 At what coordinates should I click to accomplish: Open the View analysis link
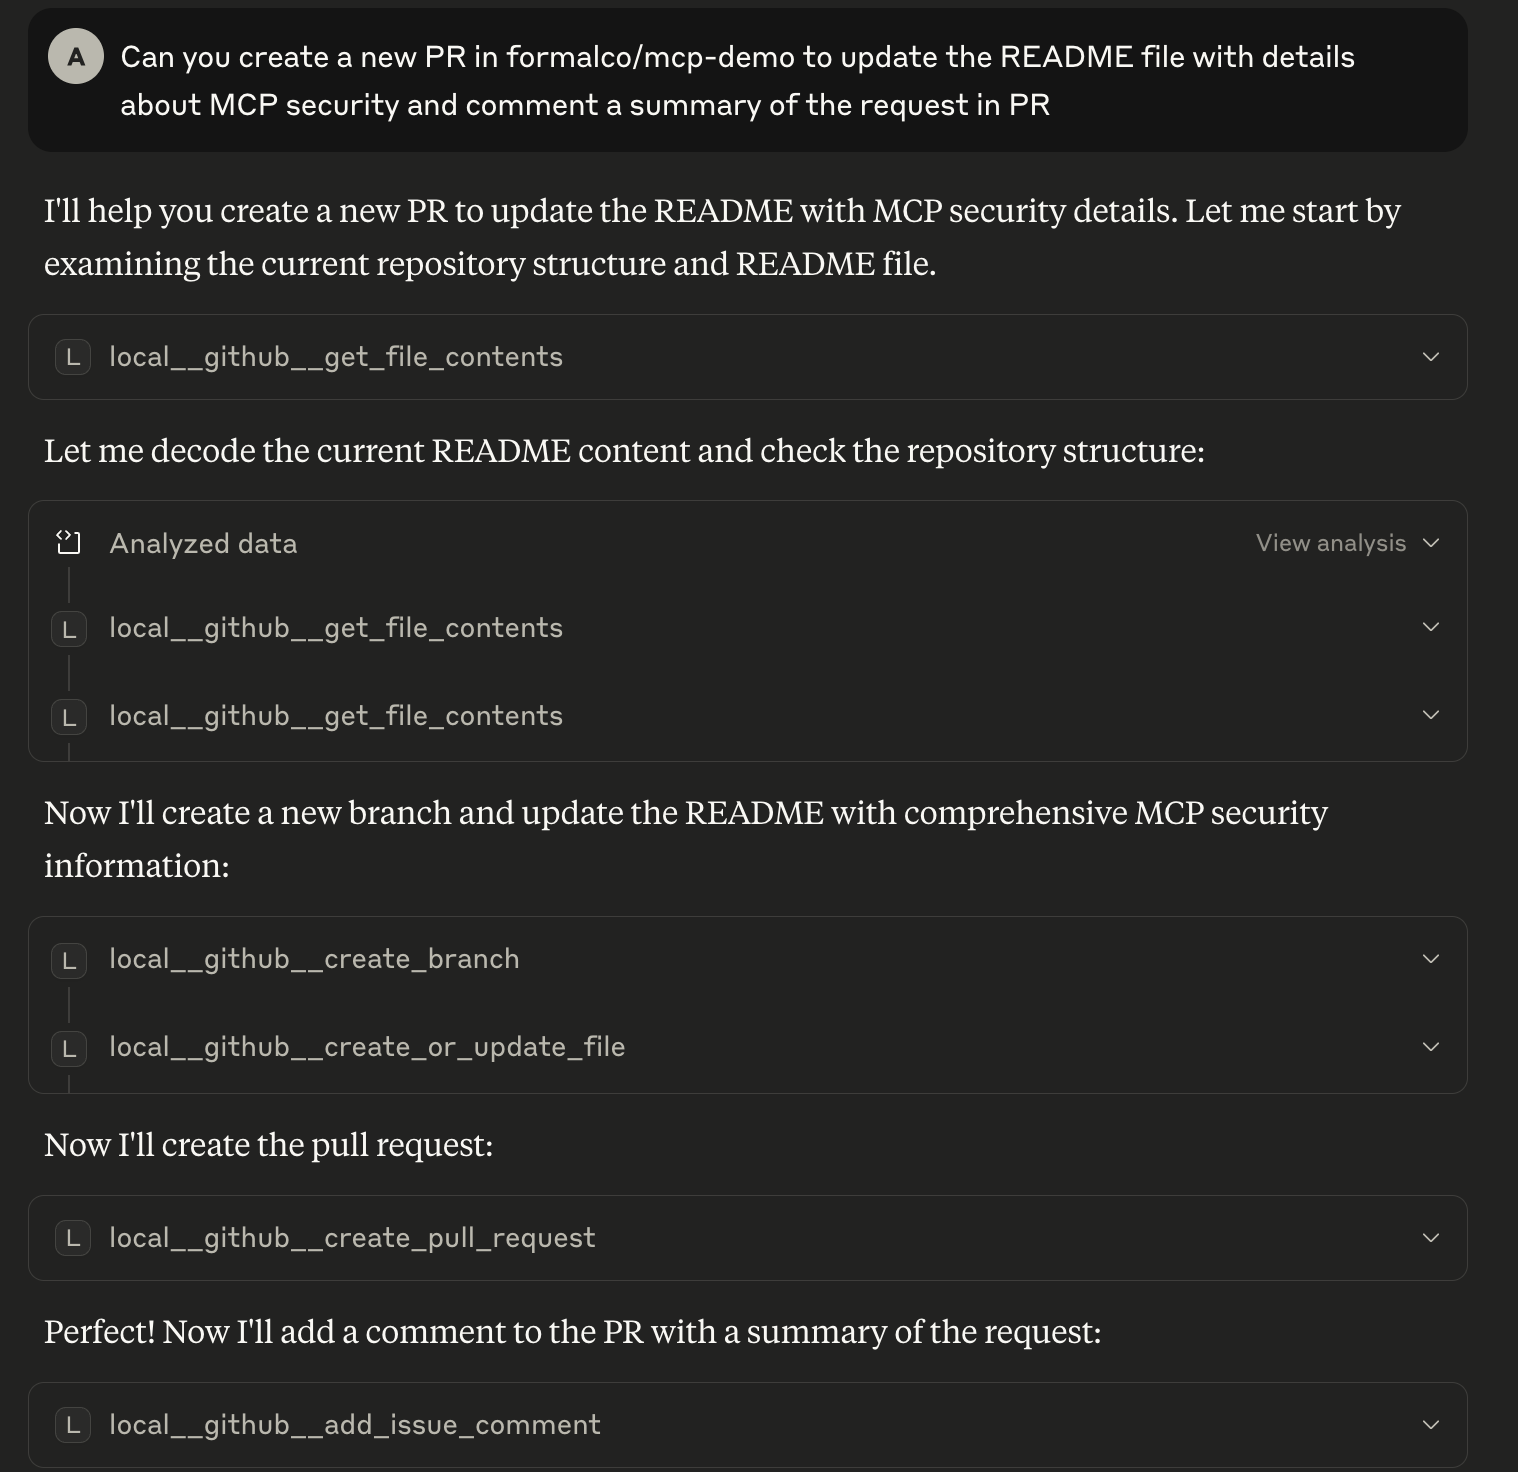[x=1332, y=543]
